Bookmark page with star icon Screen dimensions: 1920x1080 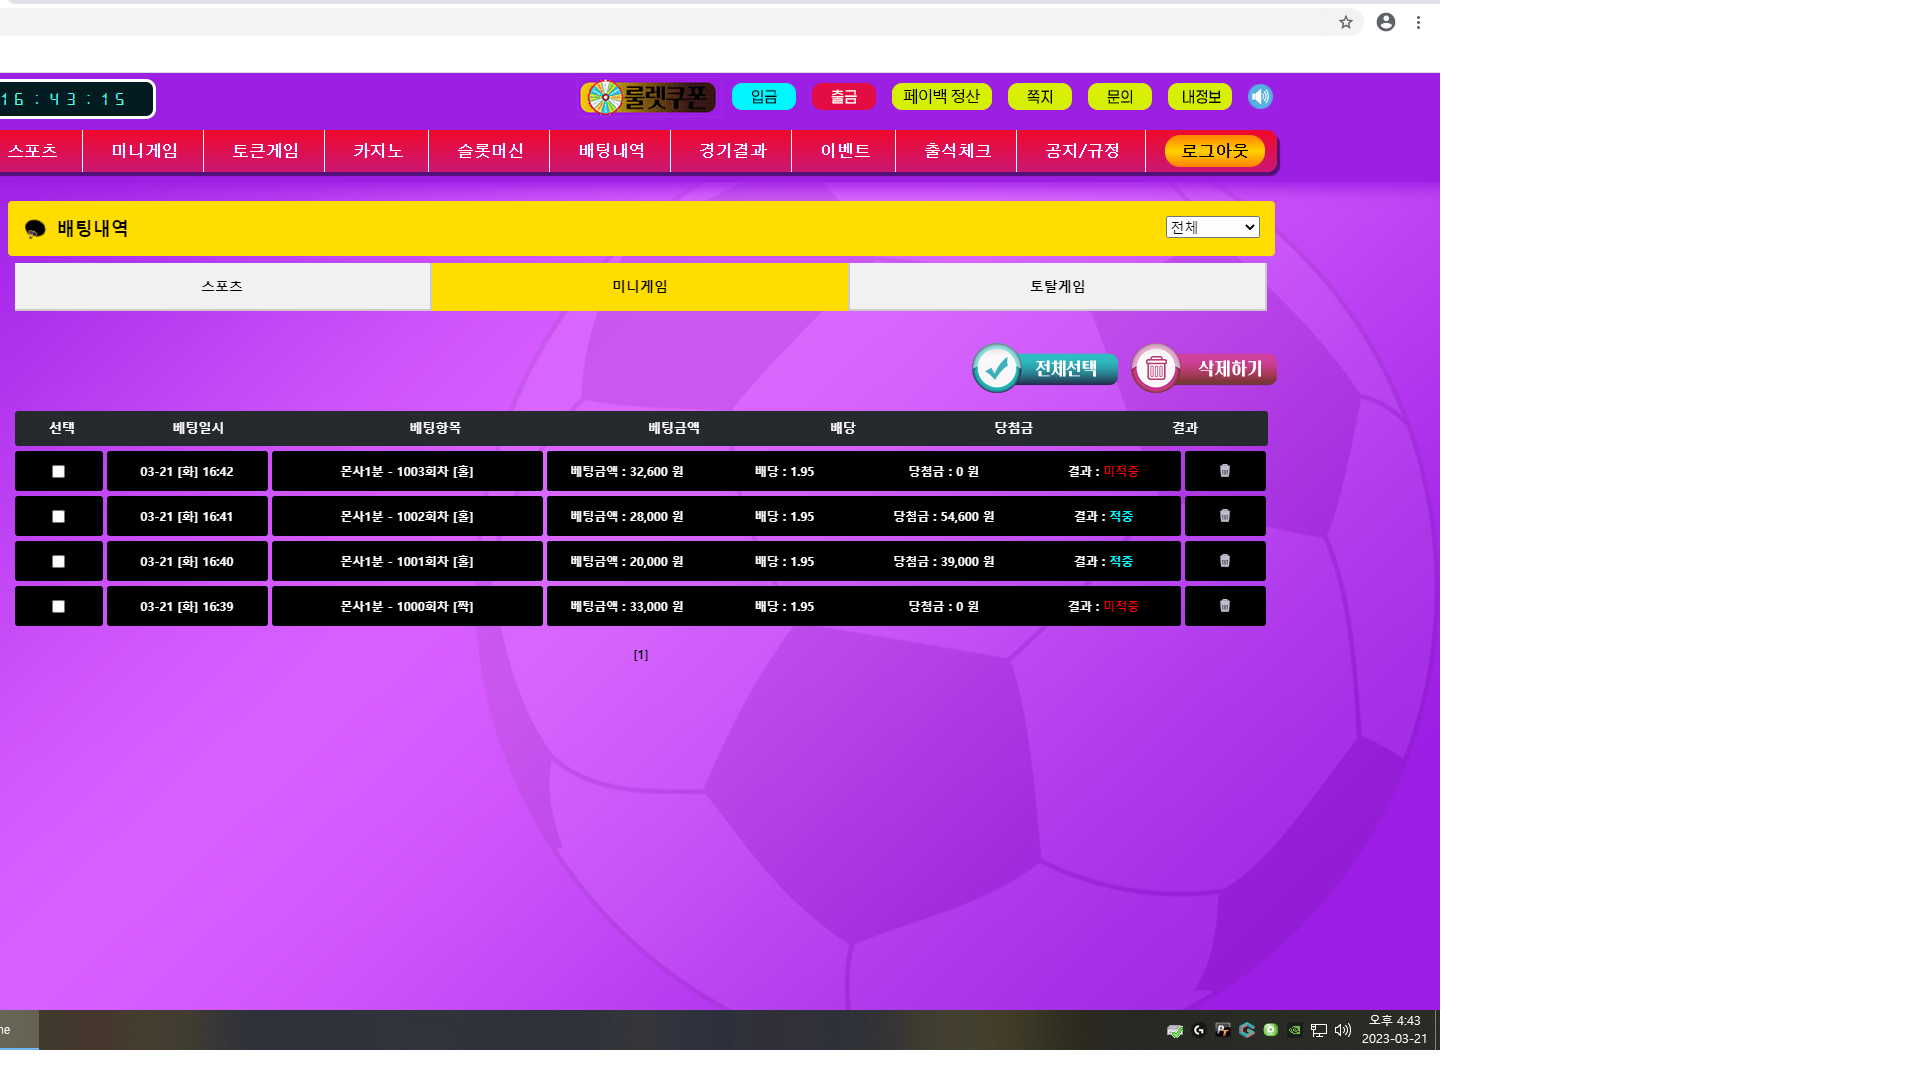1346,22
